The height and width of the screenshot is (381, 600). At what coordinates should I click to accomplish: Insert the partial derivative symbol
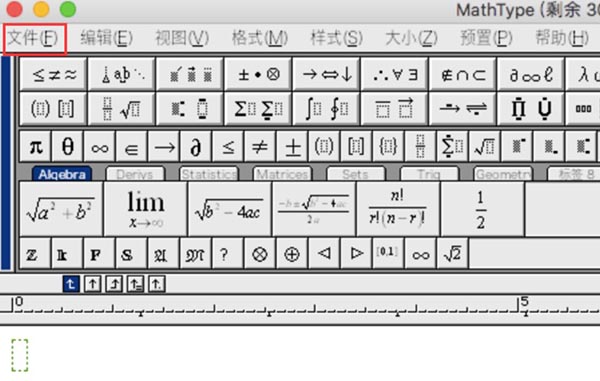196,147
